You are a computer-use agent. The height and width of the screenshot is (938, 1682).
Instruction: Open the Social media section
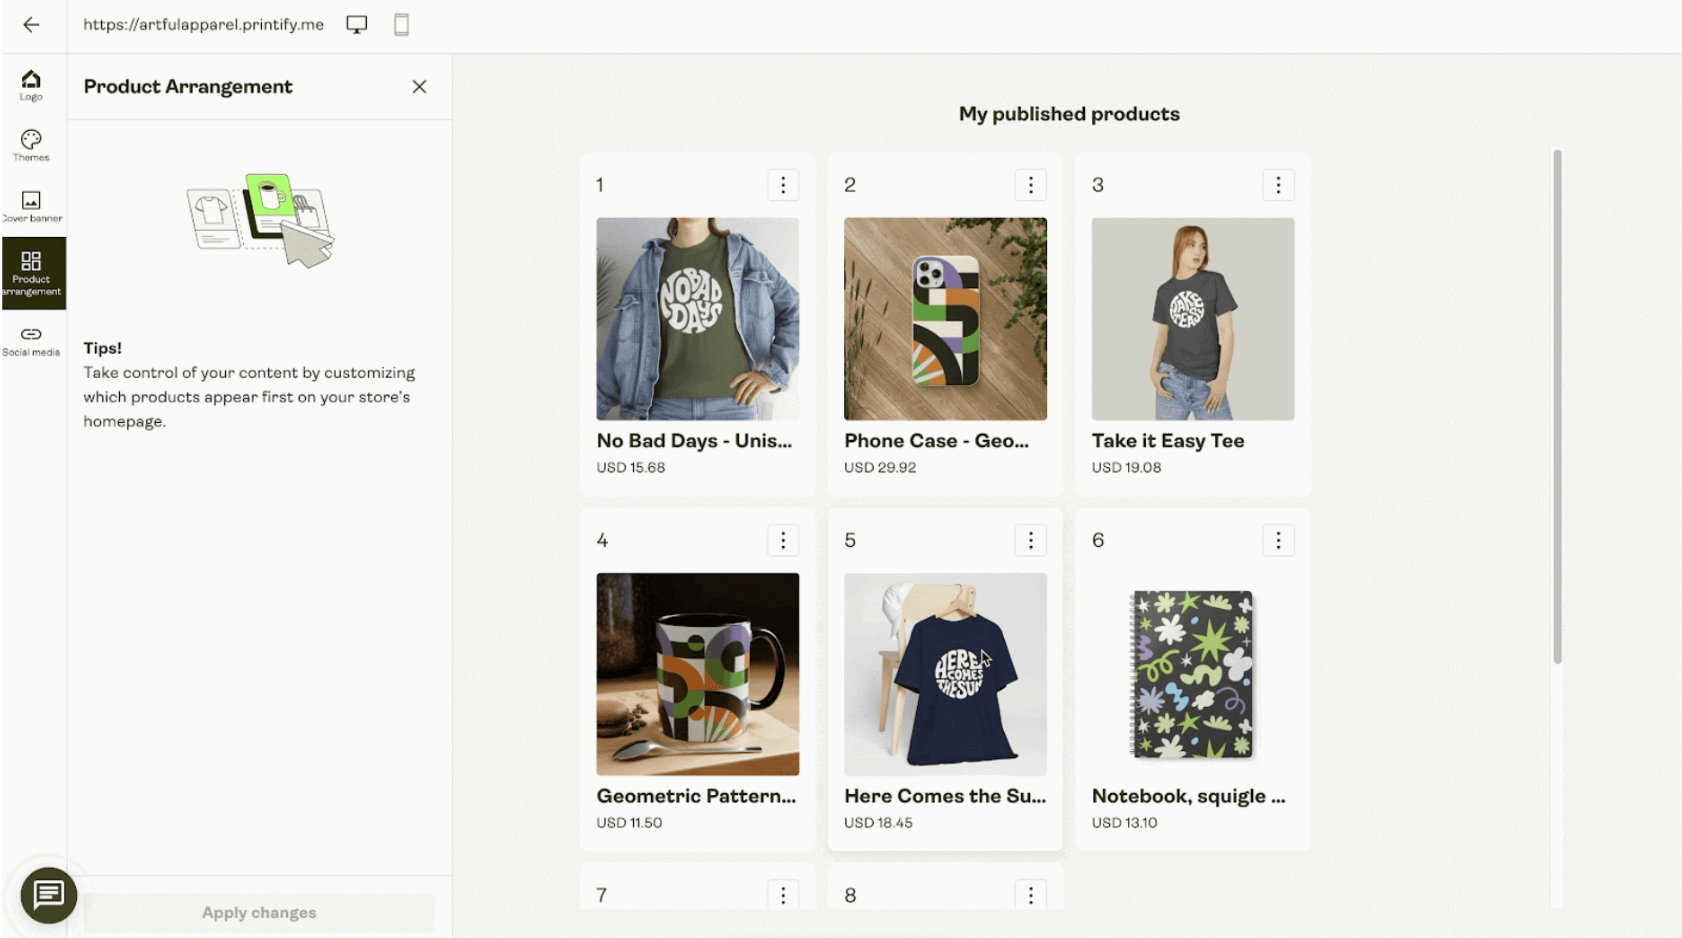(x=33, y=337)
